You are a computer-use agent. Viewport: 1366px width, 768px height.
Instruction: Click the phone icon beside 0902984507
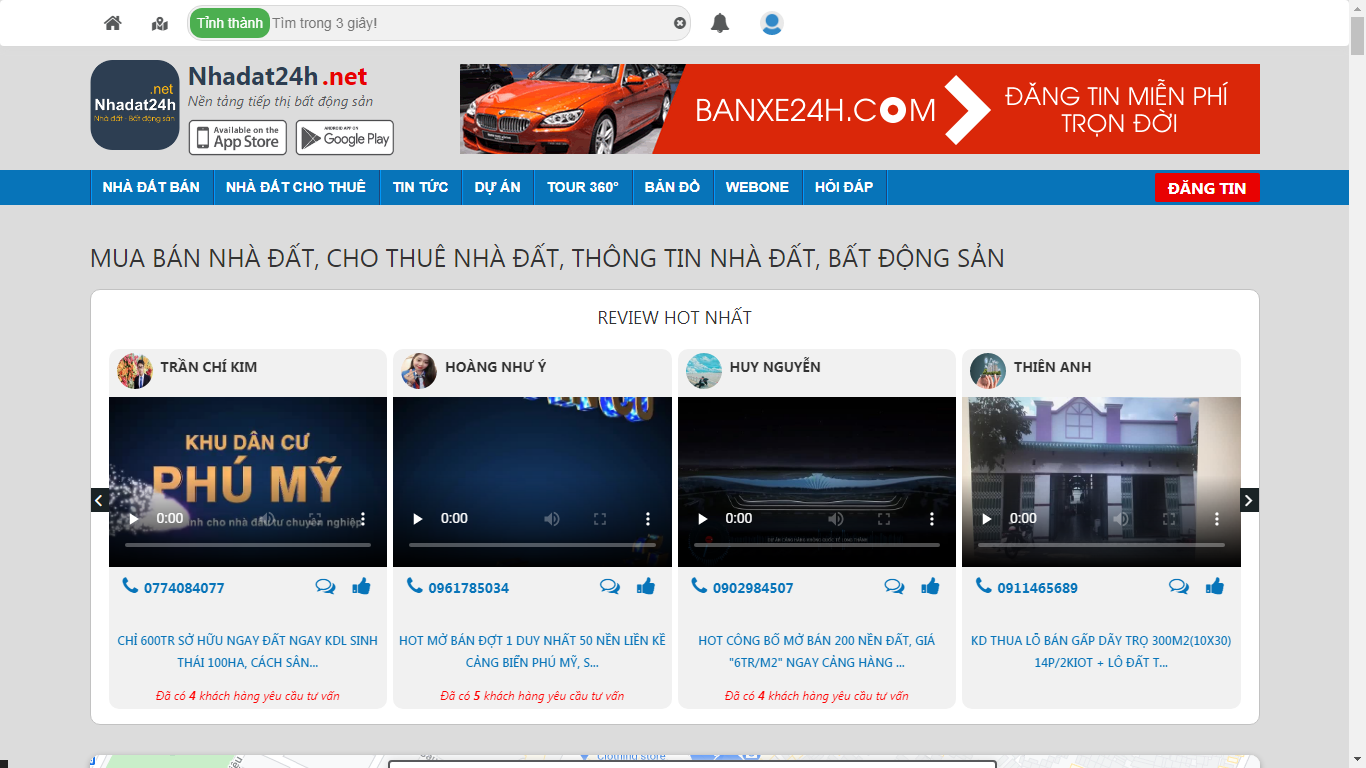coord(699,586)
